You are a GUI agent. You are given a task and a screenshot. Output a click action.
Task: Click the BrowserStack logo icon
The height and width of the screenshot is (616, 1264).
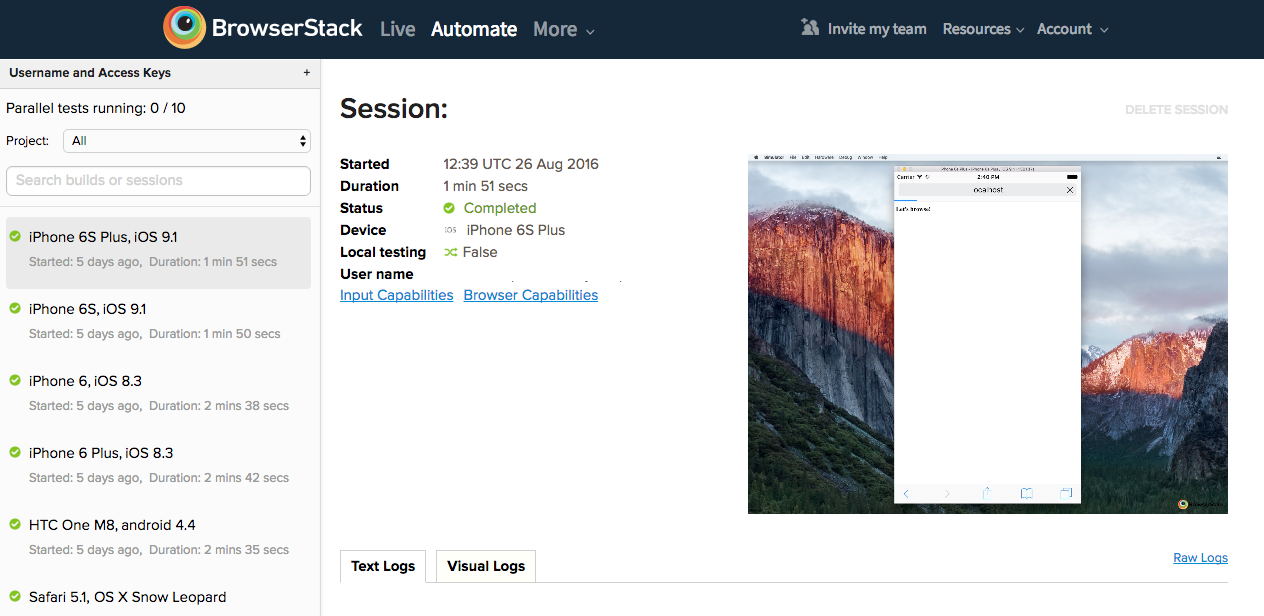coord(185,28)
